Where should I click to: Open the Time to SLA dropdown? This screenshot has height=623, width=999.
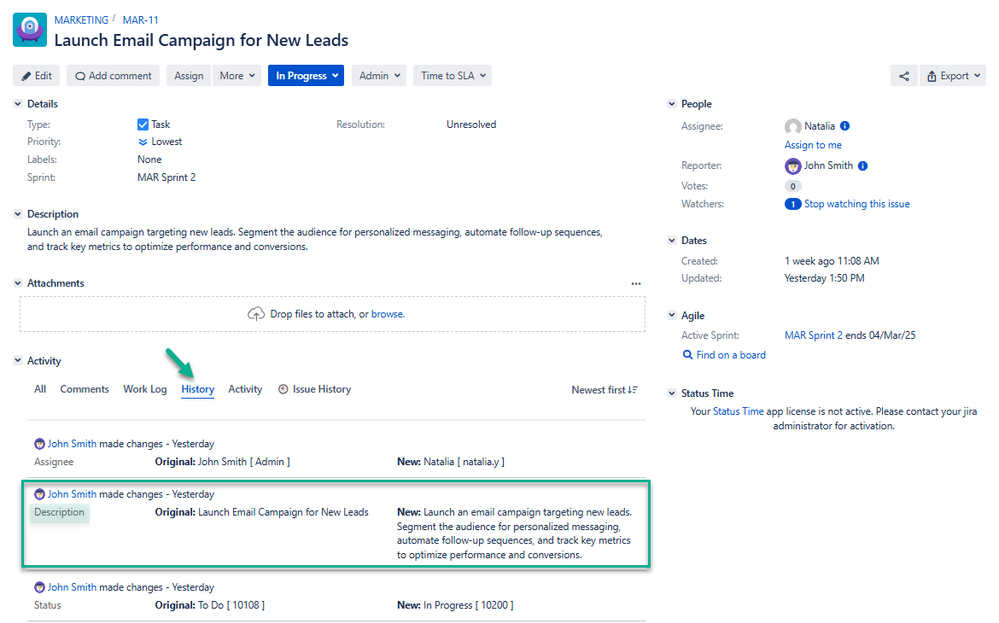click(x=453, y=76)
